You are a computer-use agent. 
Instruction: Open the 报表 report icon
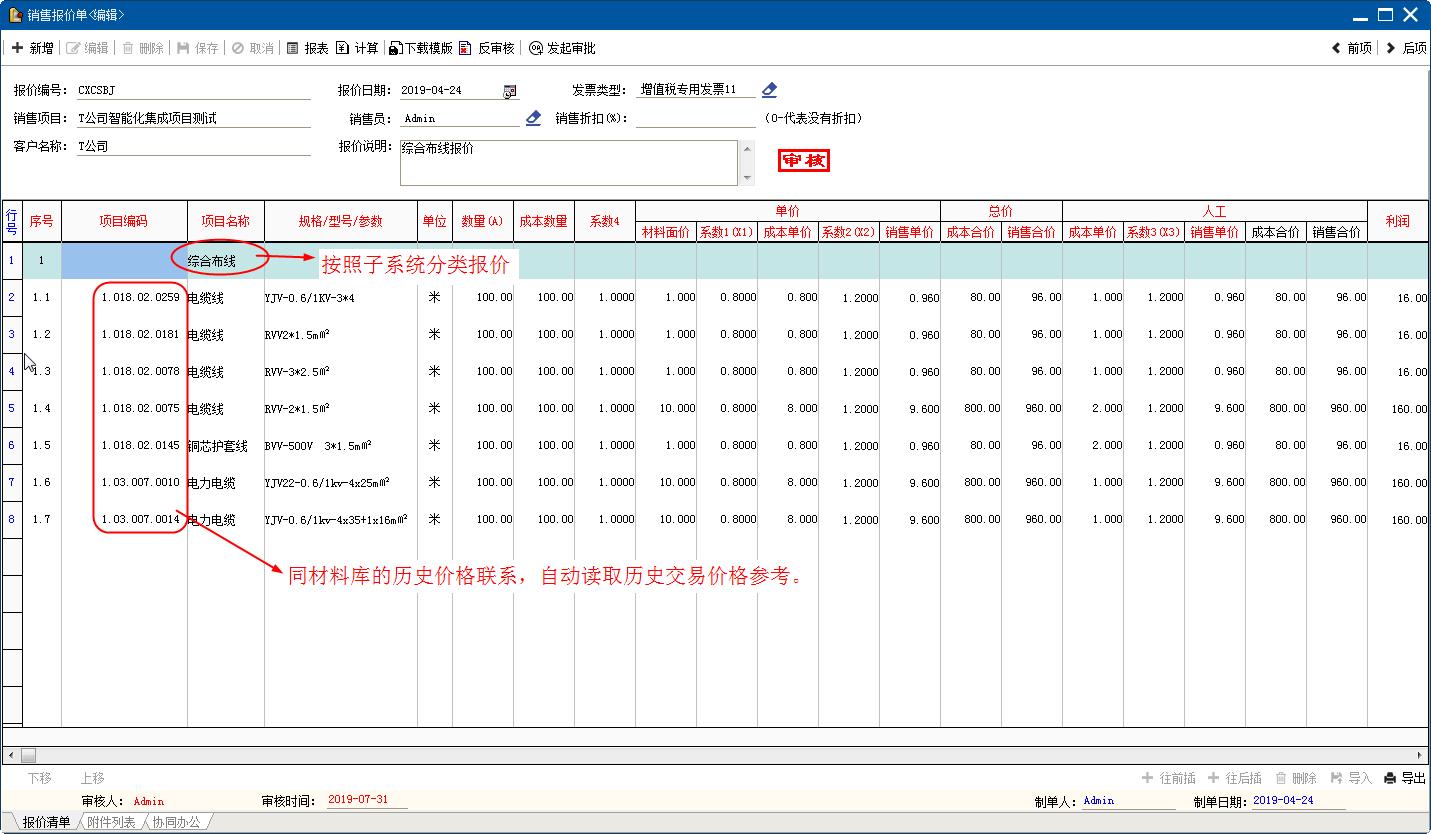click(293, 48)
